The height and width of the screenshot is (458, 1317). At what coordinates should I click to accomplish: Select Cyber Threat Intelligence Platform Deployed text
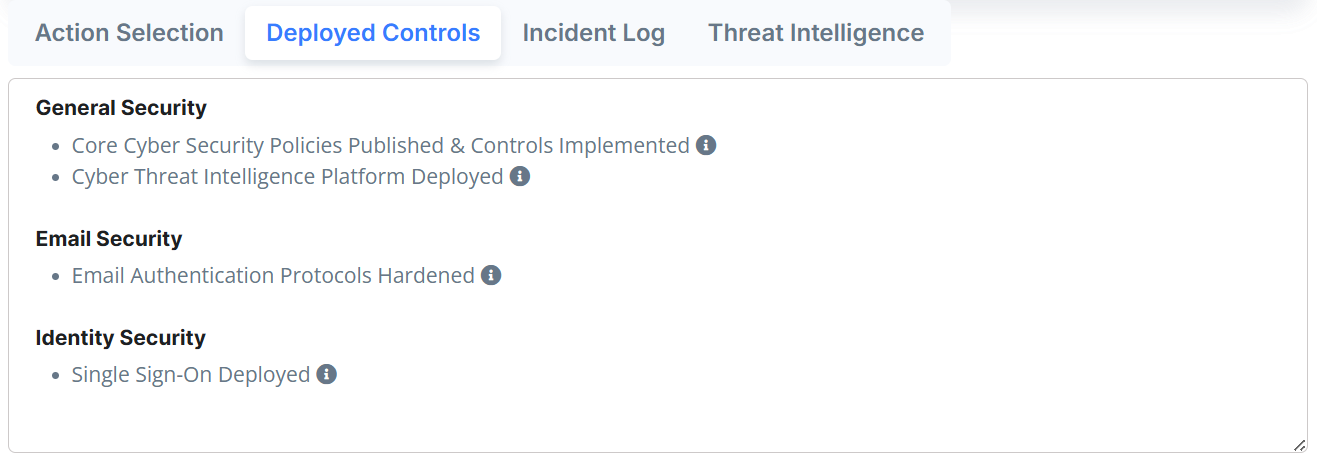point(287,176)
